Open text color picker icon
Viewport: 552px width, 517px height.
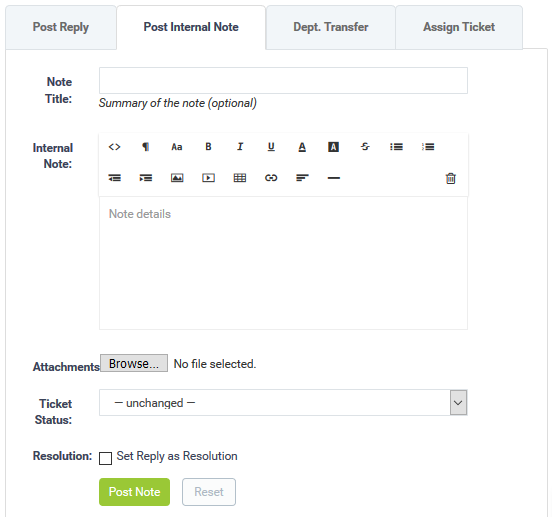tap(302, 147)
